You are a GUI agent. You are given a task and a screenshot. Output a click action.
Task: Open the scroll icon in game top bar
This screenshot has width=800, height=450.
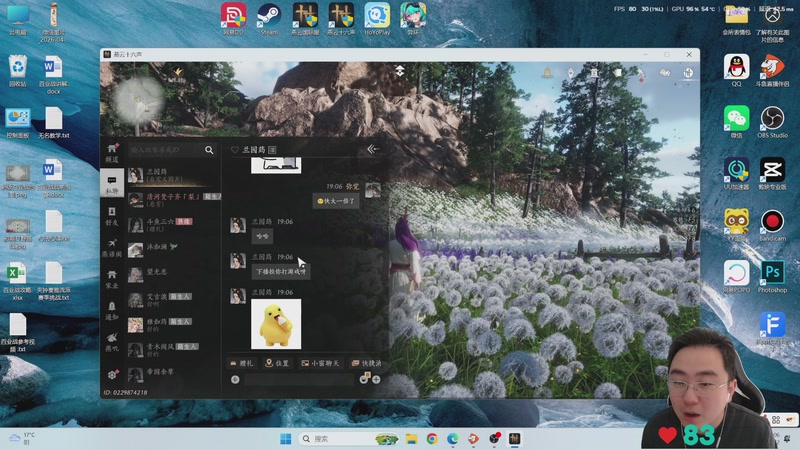tap(617, 73)
